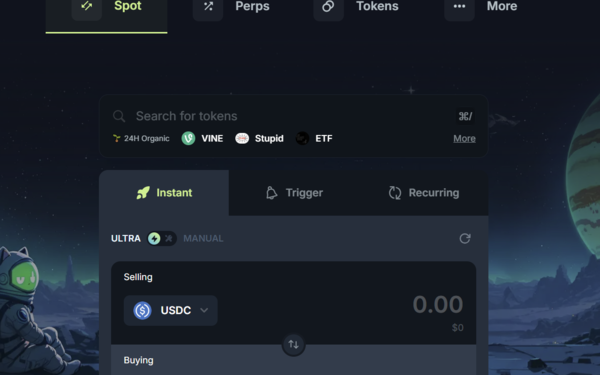Screen dimensions: 600x375
Task: Open the USDC selling token dropdown
Action: point(171,310)
